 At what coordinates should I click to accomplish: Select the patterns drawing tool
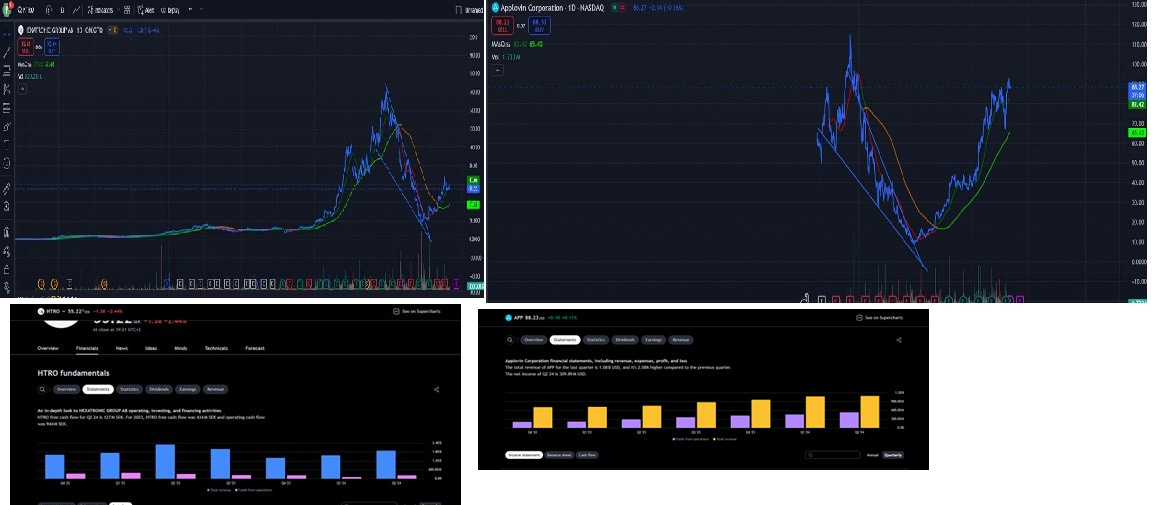point(7,89)
